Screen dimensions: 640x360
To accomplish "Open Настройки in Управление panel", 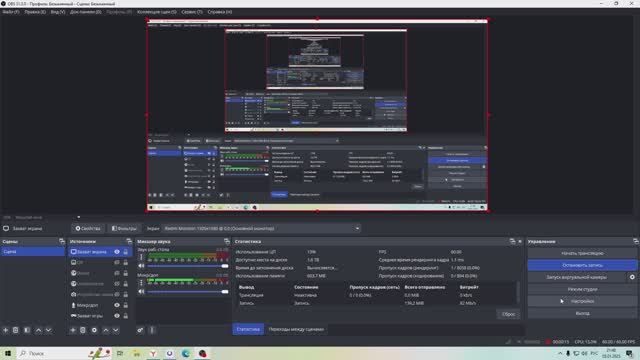I will [582, 301].
